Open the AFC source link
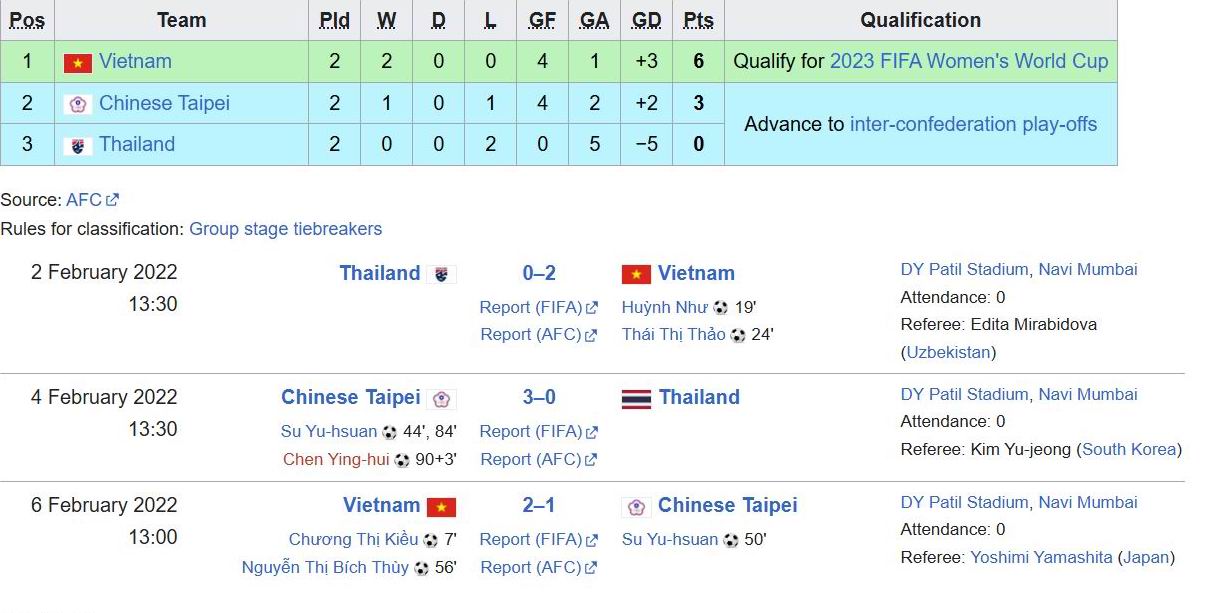 pos(84,200)
